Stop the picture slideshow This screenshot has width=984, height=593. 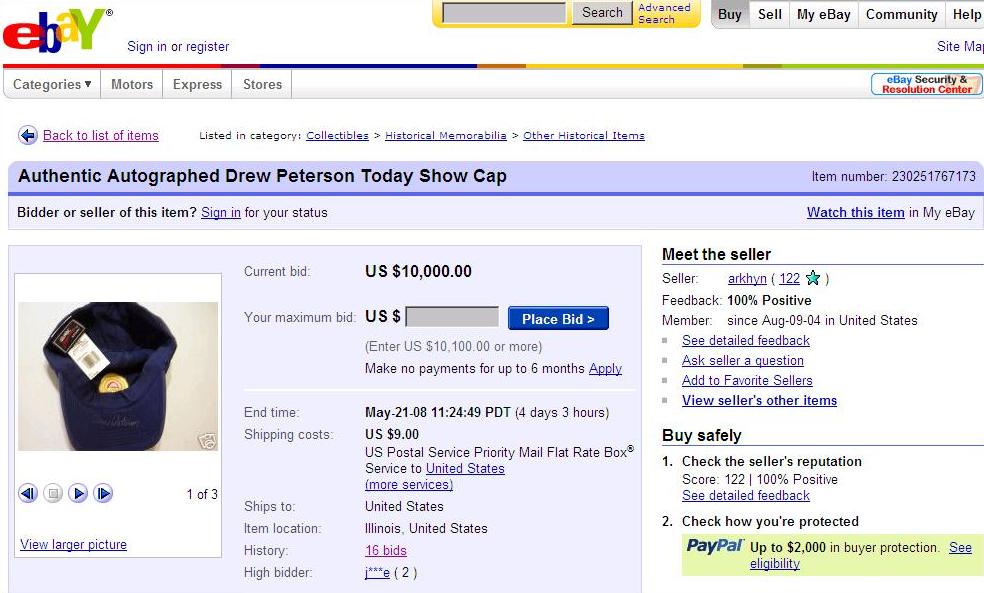point(53,494)
